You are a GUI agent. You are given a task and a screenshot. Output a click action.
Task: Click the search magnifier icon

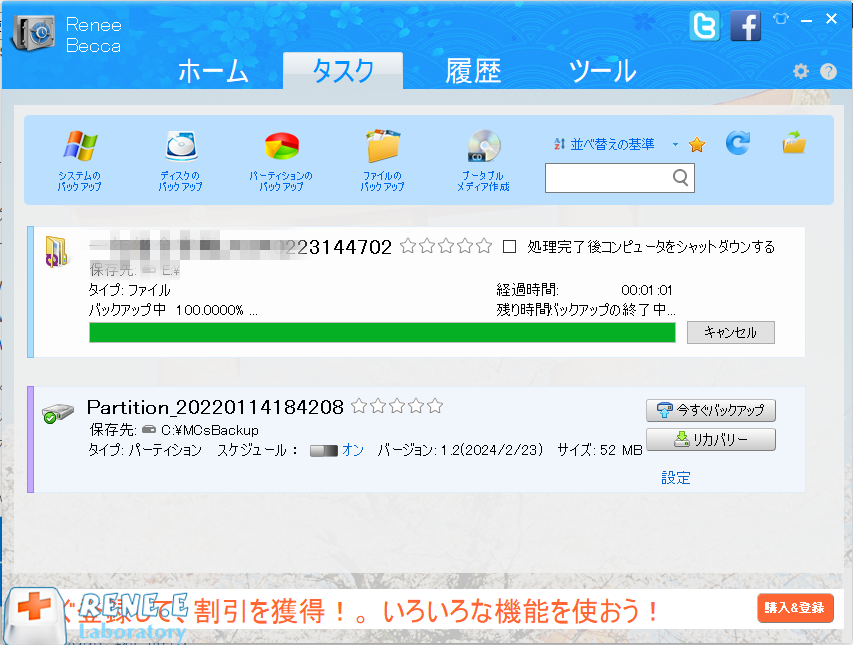pos(681,177)
